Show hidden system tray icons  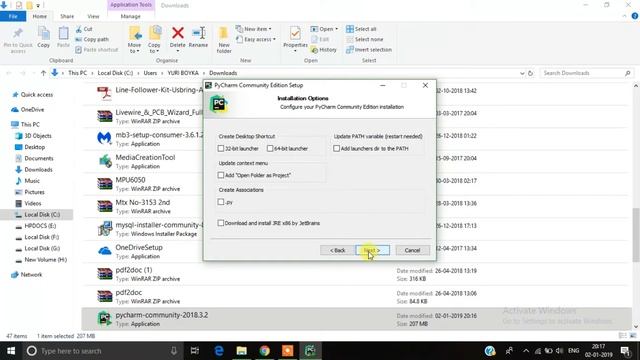(x=526, y=351)
